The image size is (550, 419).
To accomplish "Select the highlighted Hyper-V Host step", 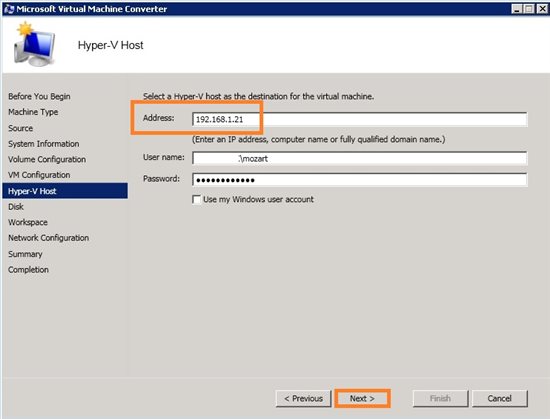I will tap(65, 191).
